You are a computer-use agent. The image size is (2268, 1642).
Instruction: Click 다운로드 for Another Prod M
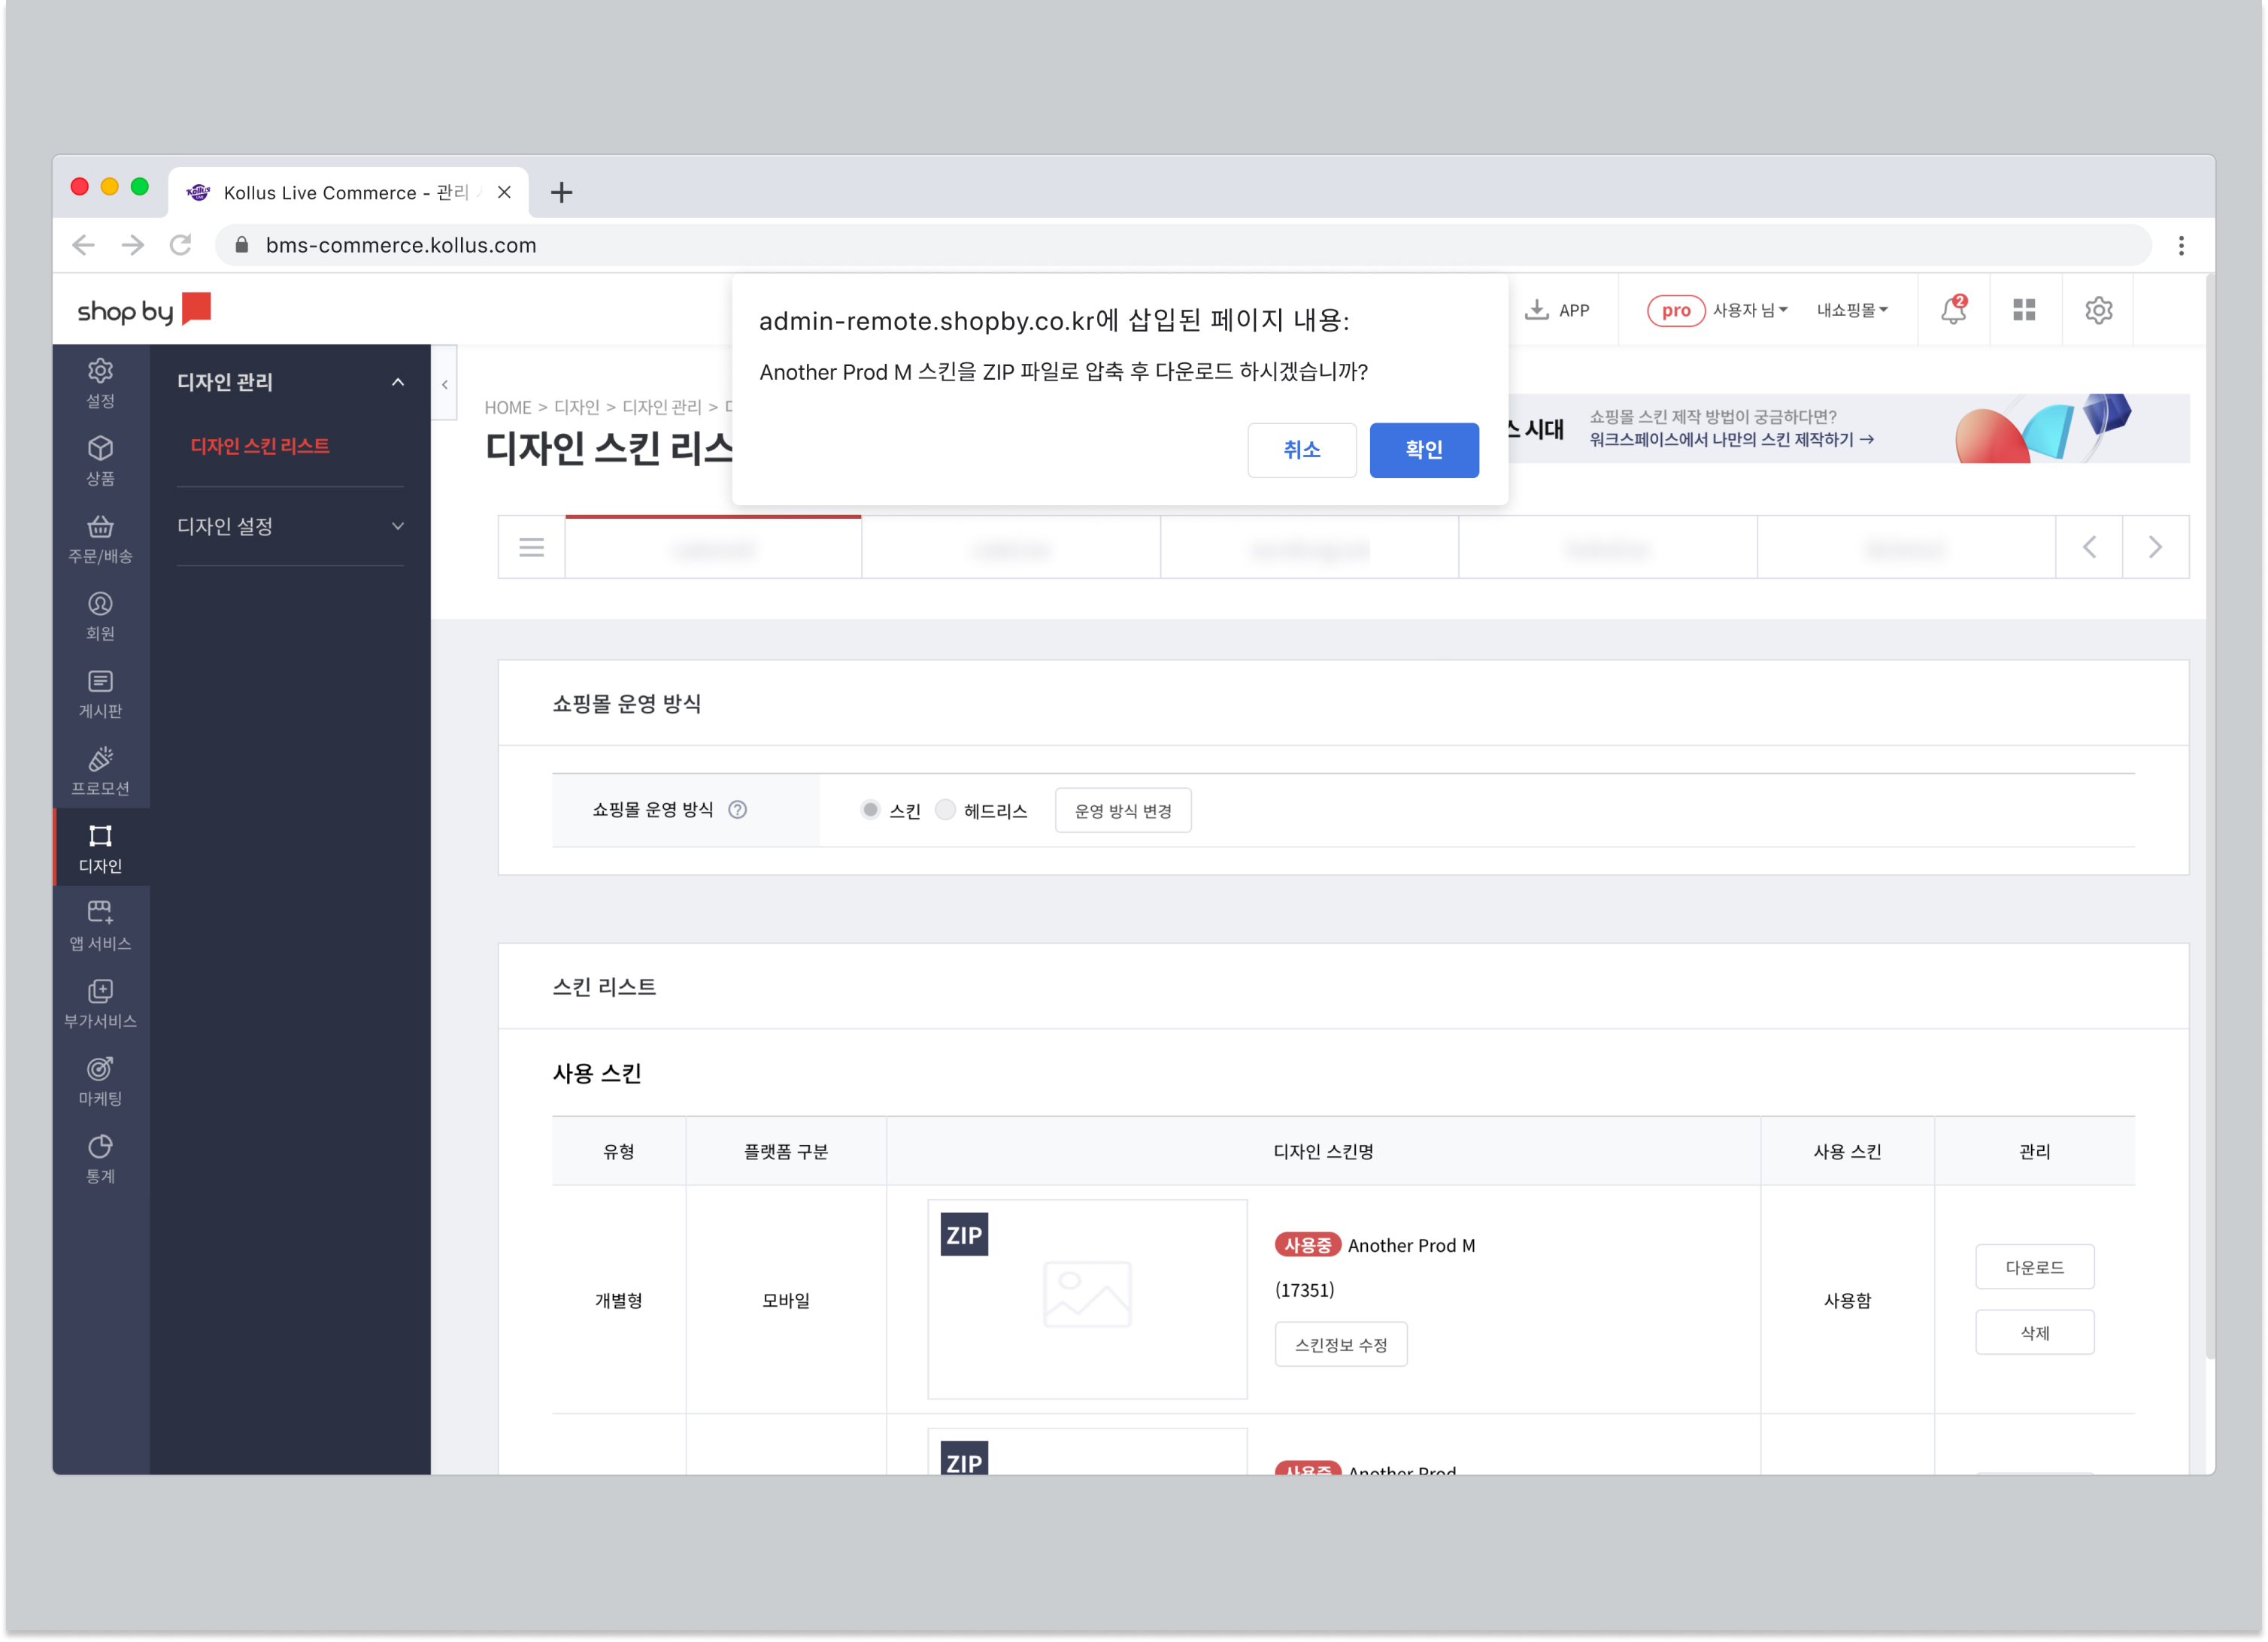2034,1267
